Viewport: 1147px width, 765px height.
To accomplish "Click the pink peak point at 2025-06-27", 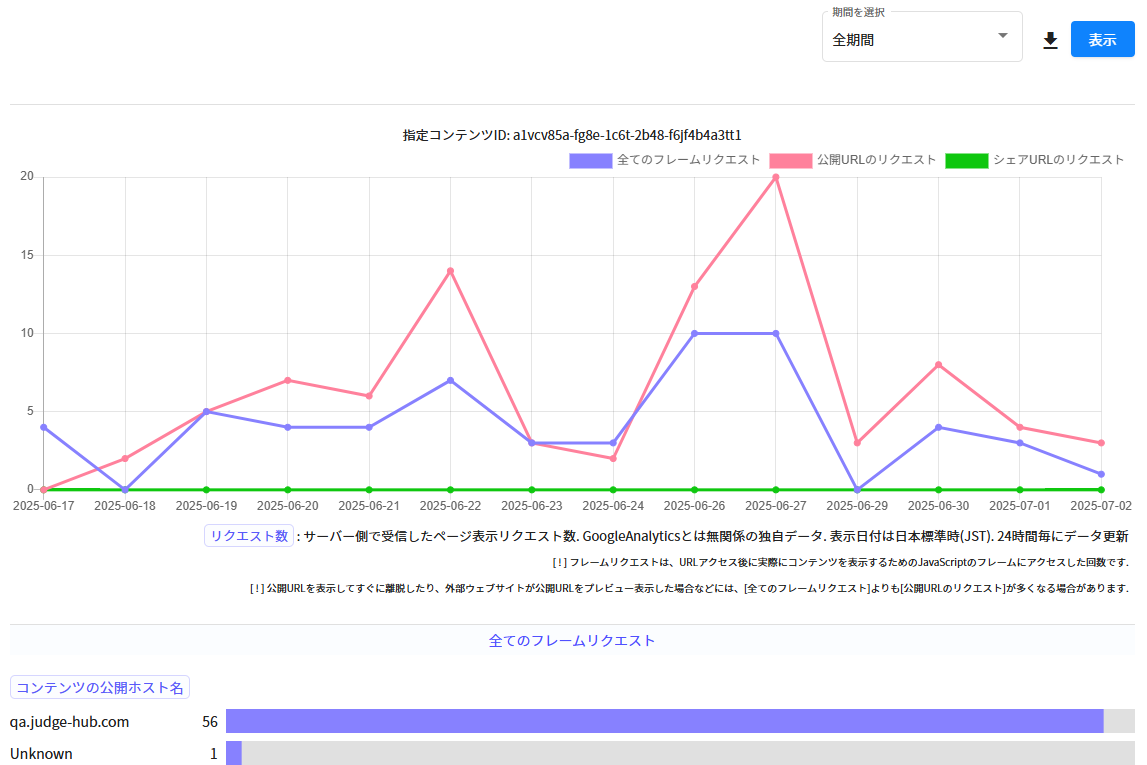I will click(x=775, y=178).
